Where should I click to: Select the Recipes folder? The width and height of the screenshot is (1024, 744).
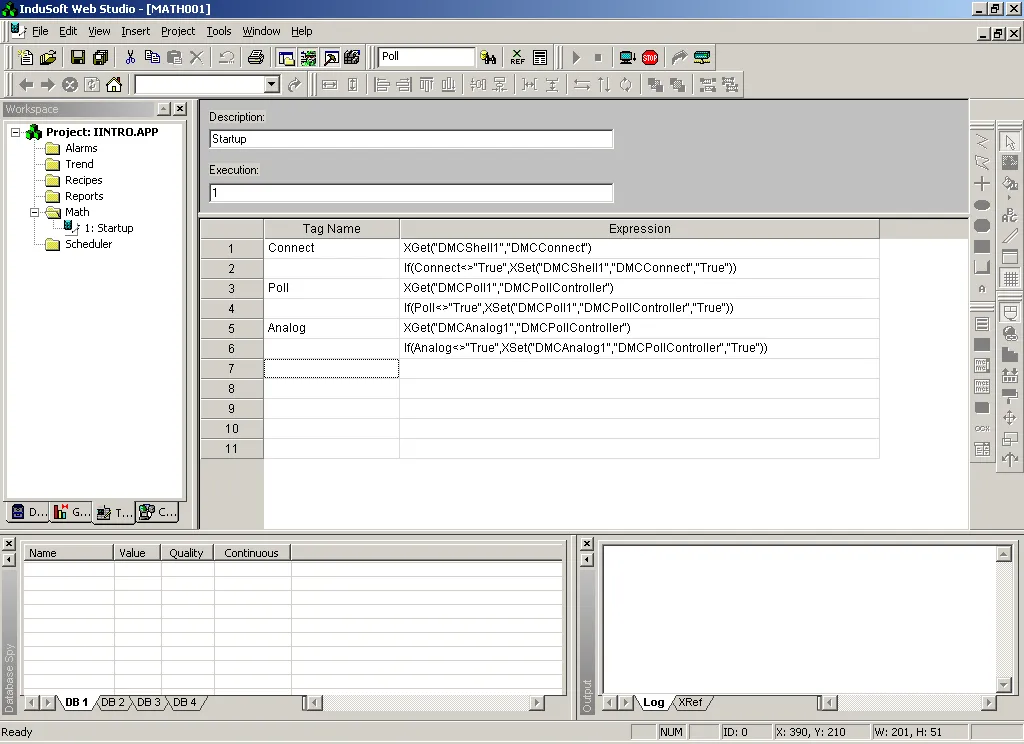pyautogui.click(x=84, y=180)
